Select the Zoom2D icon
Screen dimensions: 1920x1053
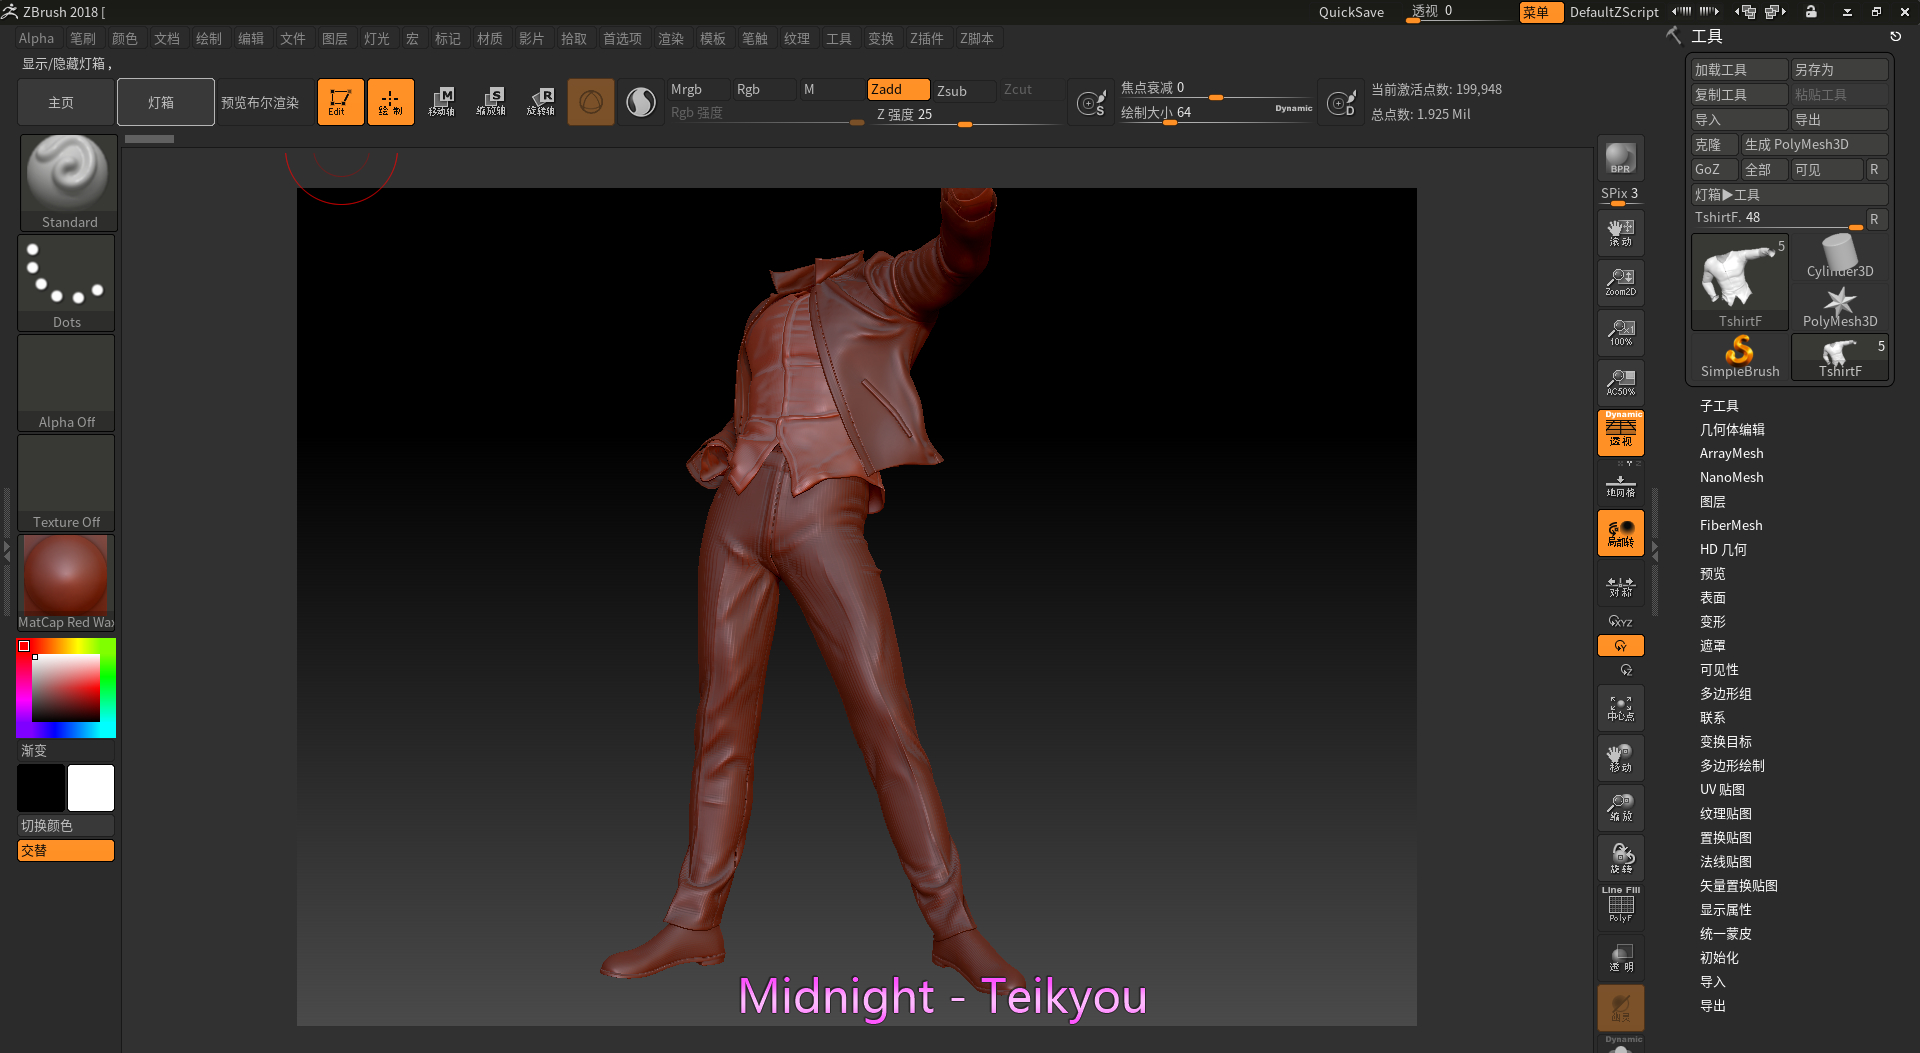(1620, 282)
